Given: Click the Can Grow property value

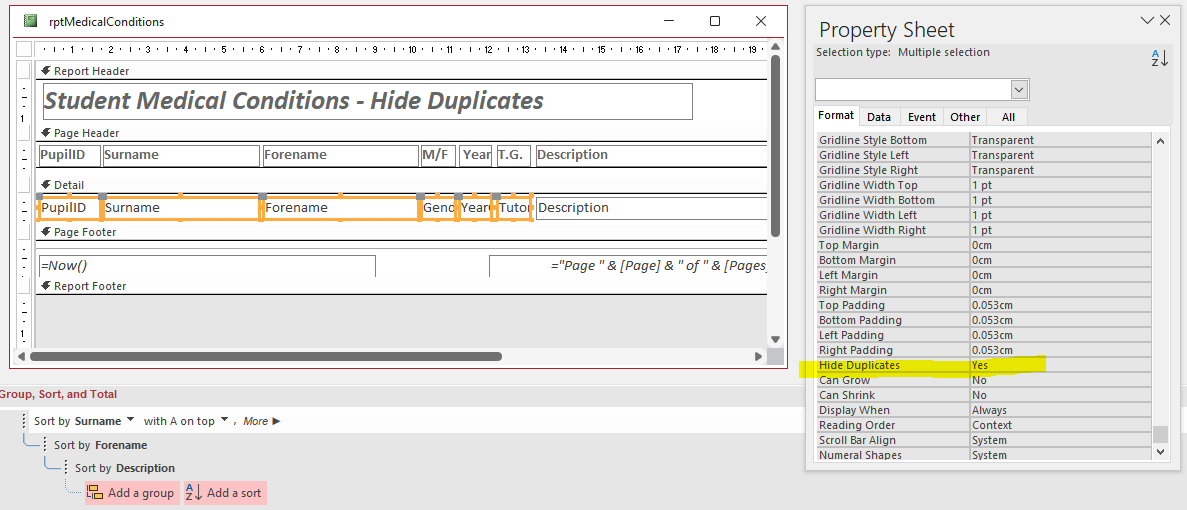Looking at the screenshot, I should 1061,381.
